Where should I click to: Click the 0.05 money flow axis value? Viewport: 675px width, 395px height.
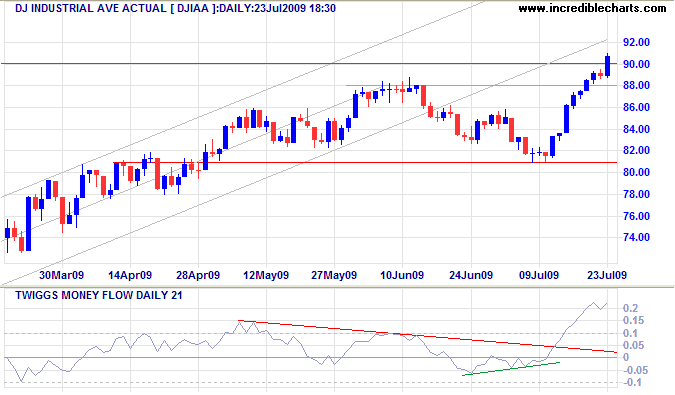633,345
